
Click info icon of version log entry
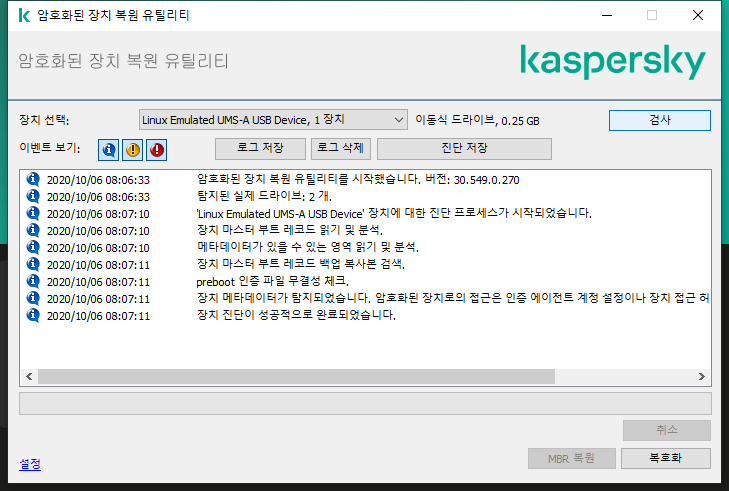pyautogui.click(x=33, y=179)
